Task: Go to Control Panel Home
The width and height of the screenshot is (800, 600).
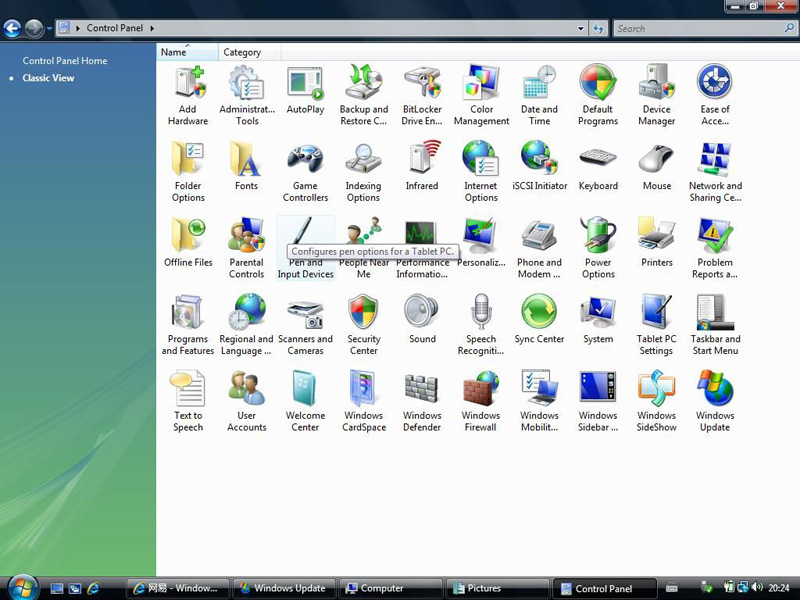Action: coord(65,61)
